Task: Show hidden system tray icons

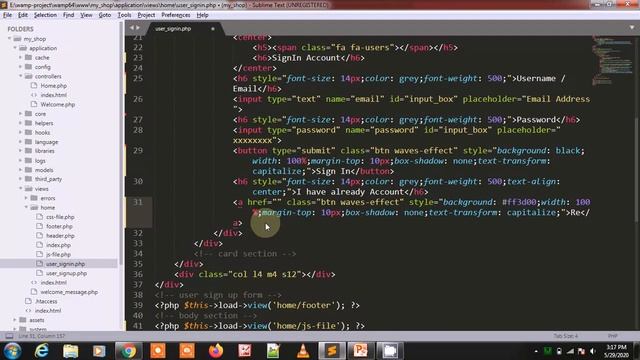Action: (536, 351)
